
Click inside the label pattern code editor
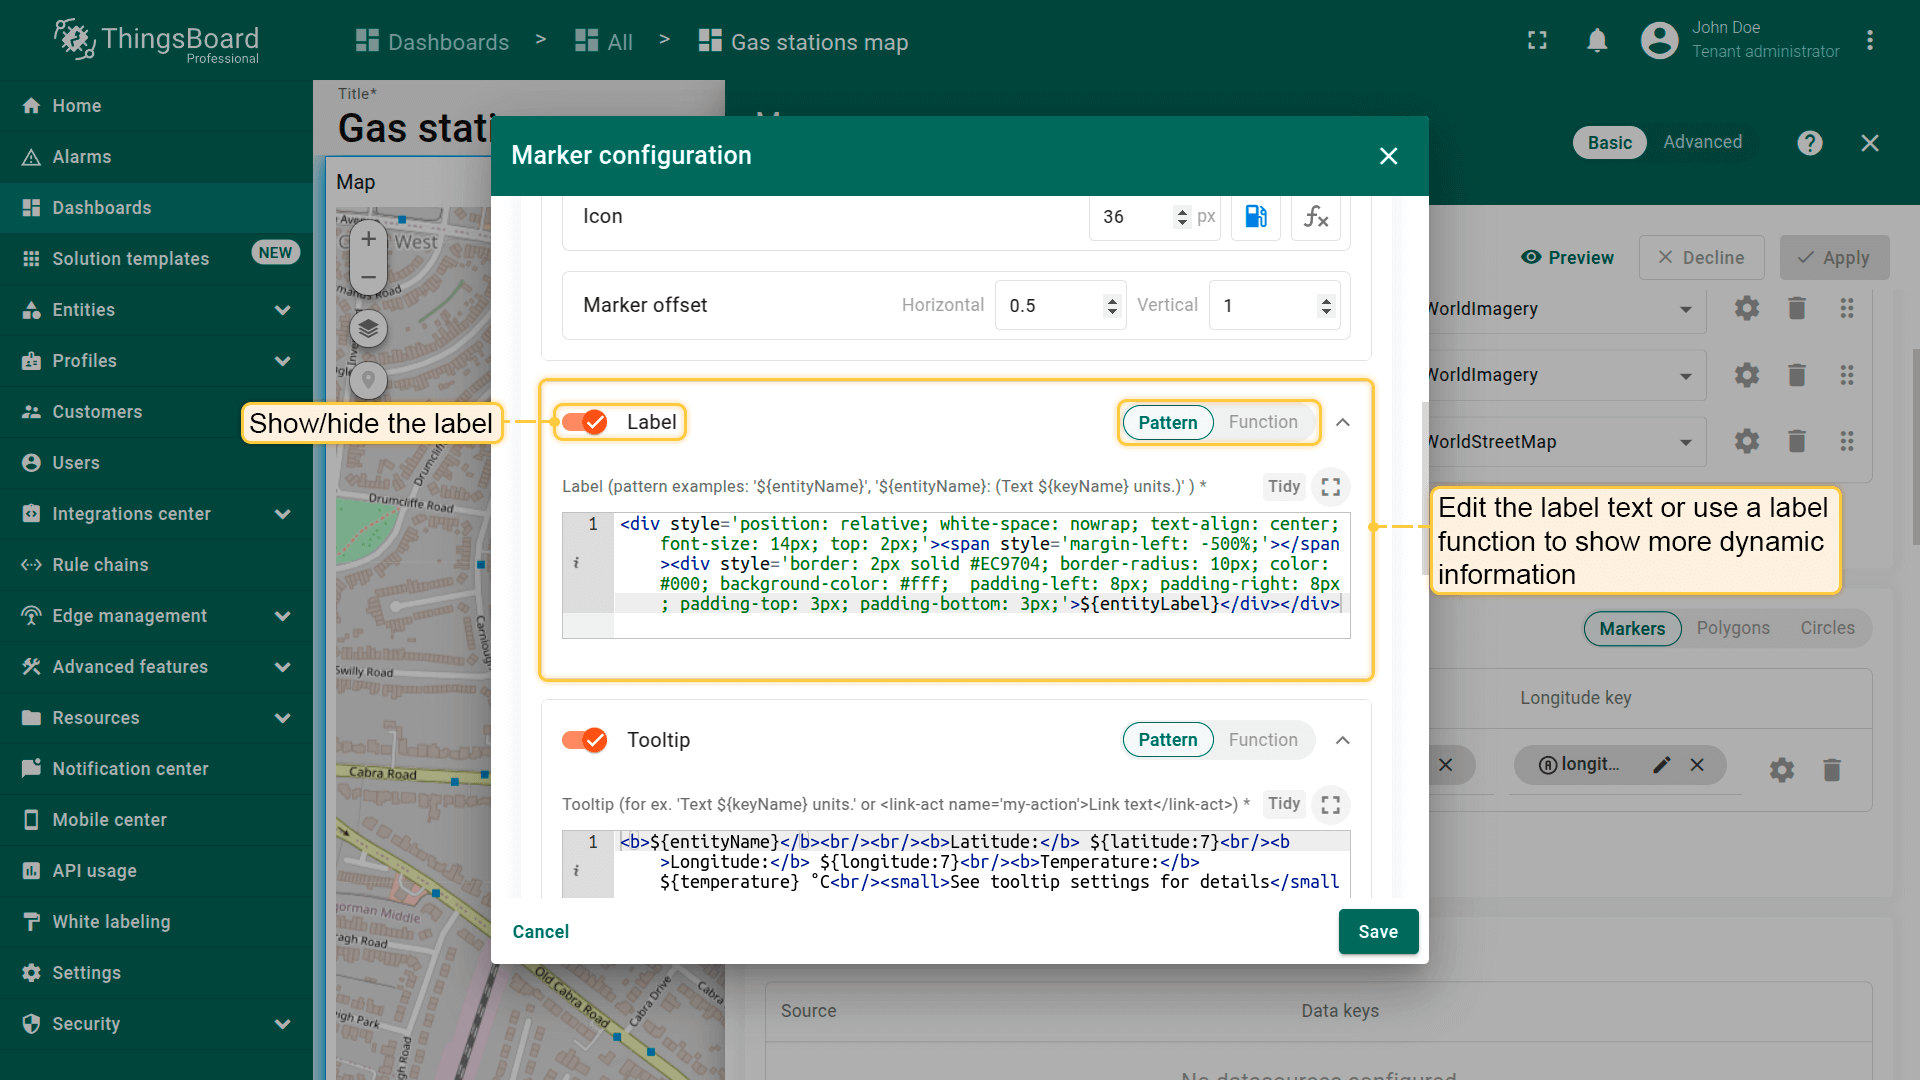tap(980, 565)
